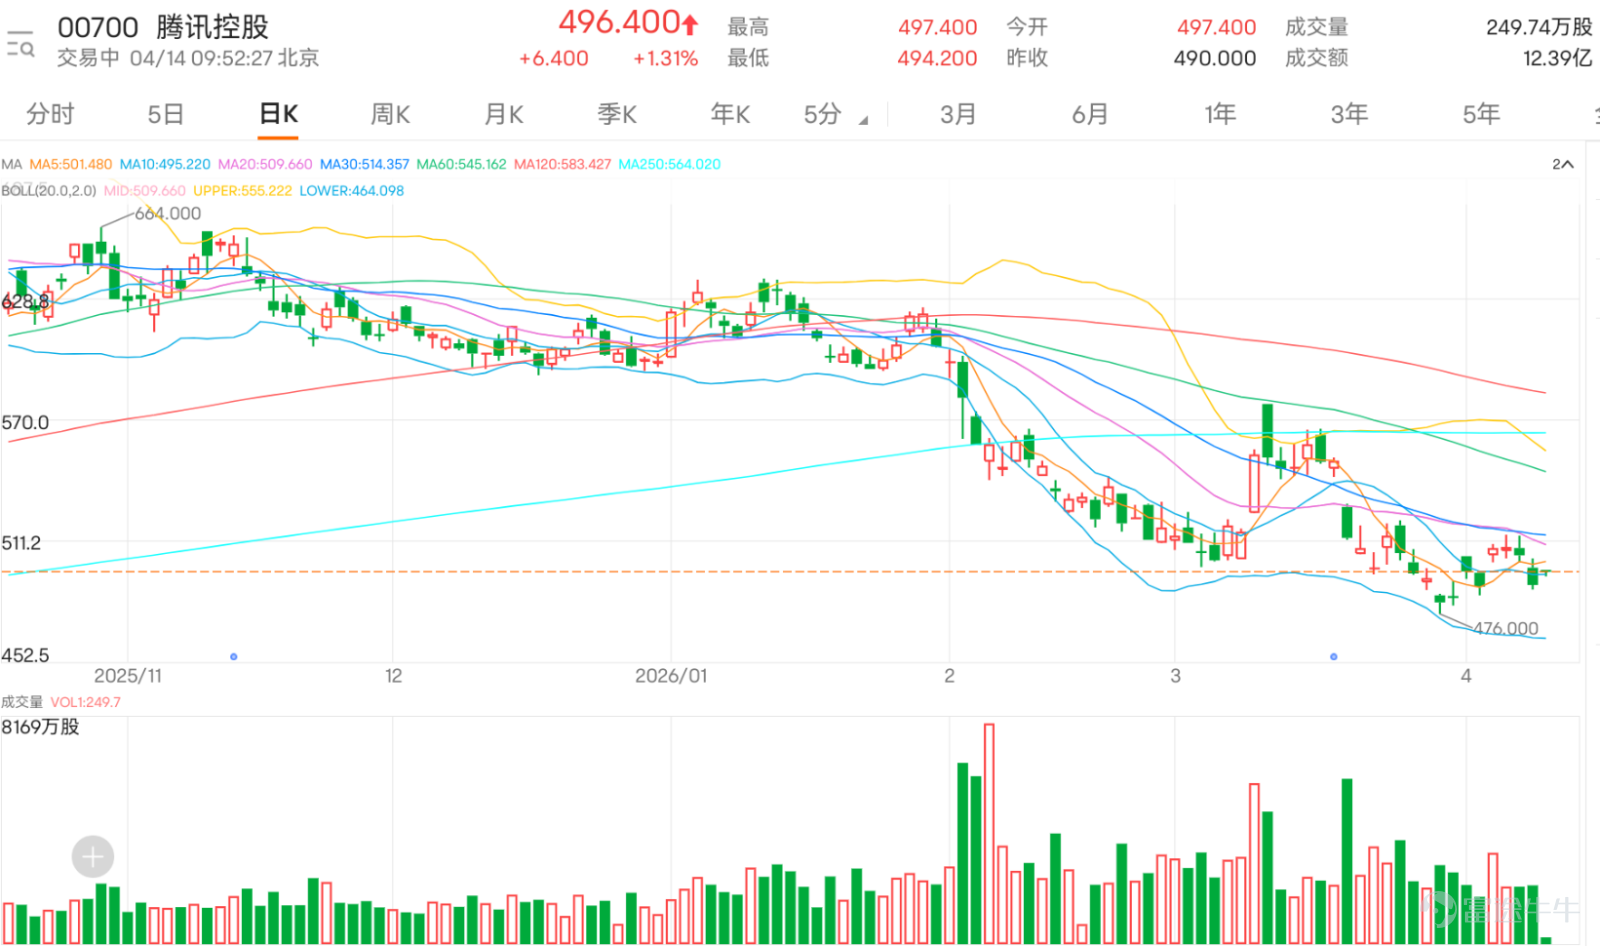Open the stock search list icon
The height and width of the screenshot is (946, 1600).
20,43
